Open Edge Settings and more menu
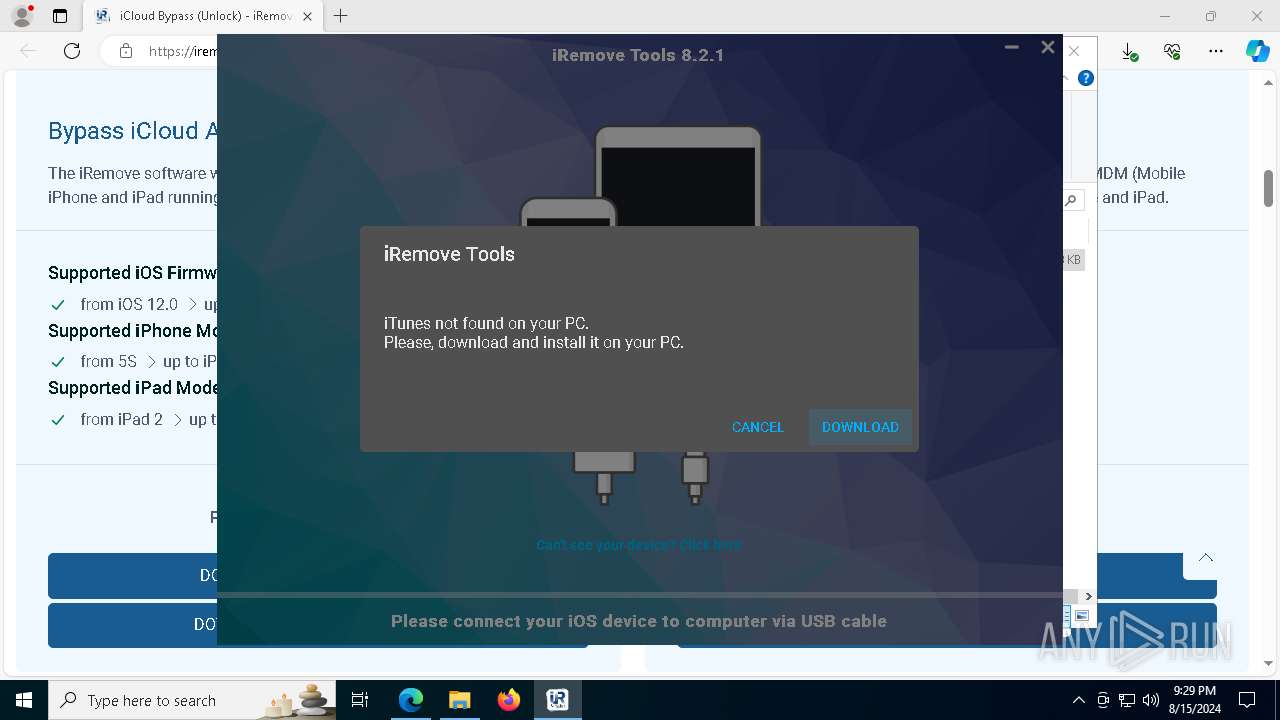Screen dimensions: 1280x720 [x=1216, y=51]
